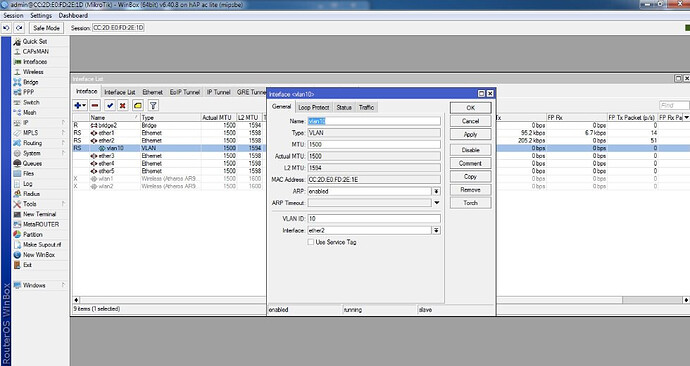Click the yellow comment icon button
Screen dimensions: 690x366
point(138,106)
